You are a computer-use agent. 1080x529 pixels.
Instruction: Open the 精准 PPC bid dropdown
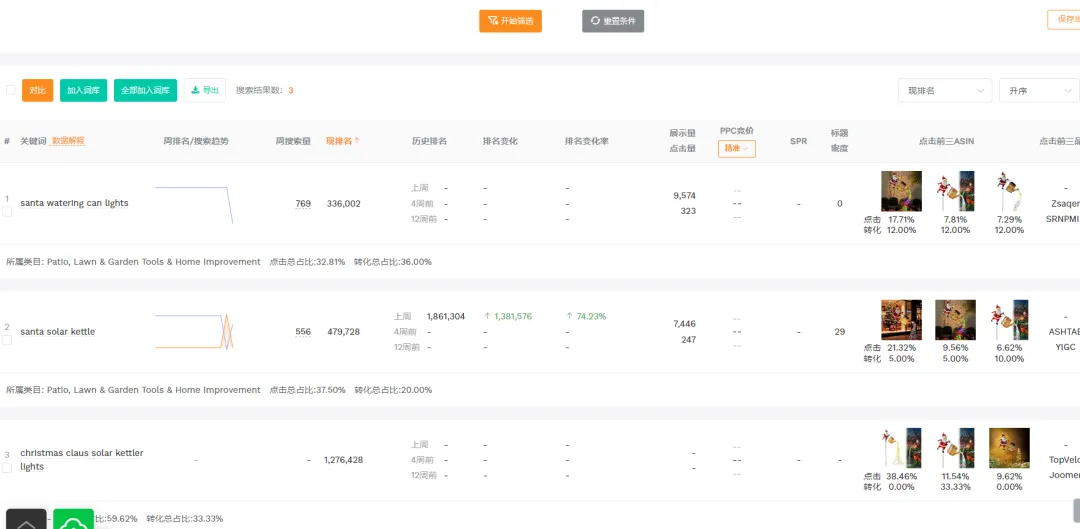pos(736,149)
